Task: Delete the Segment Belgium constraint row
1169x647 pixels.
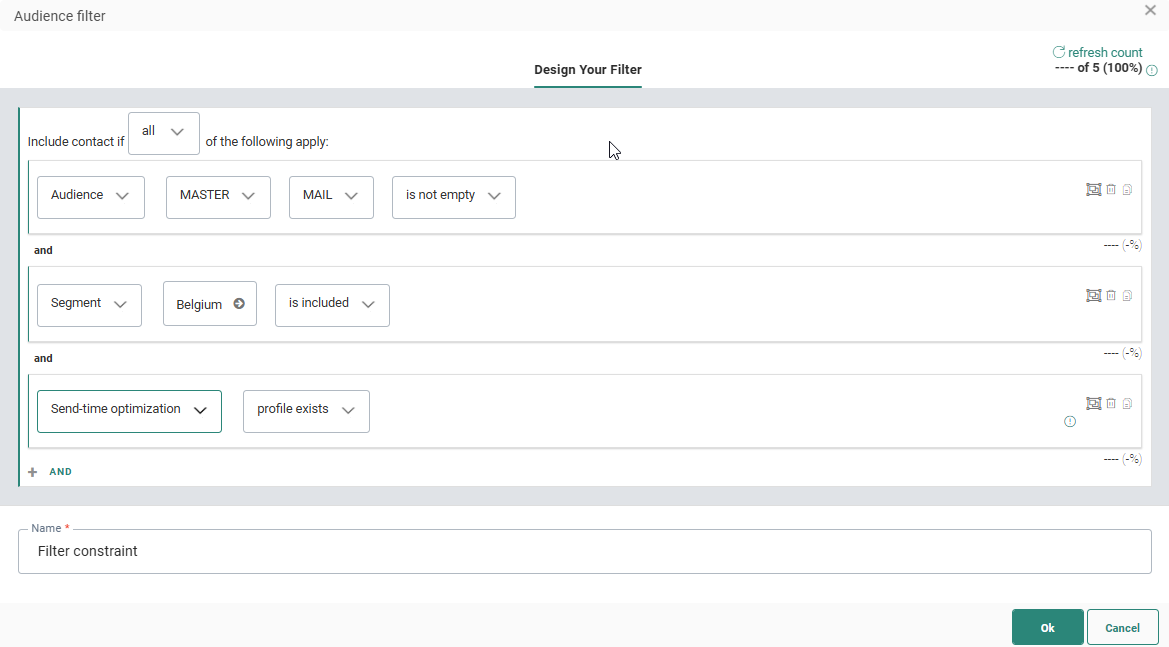Action: coord(1111,295)
